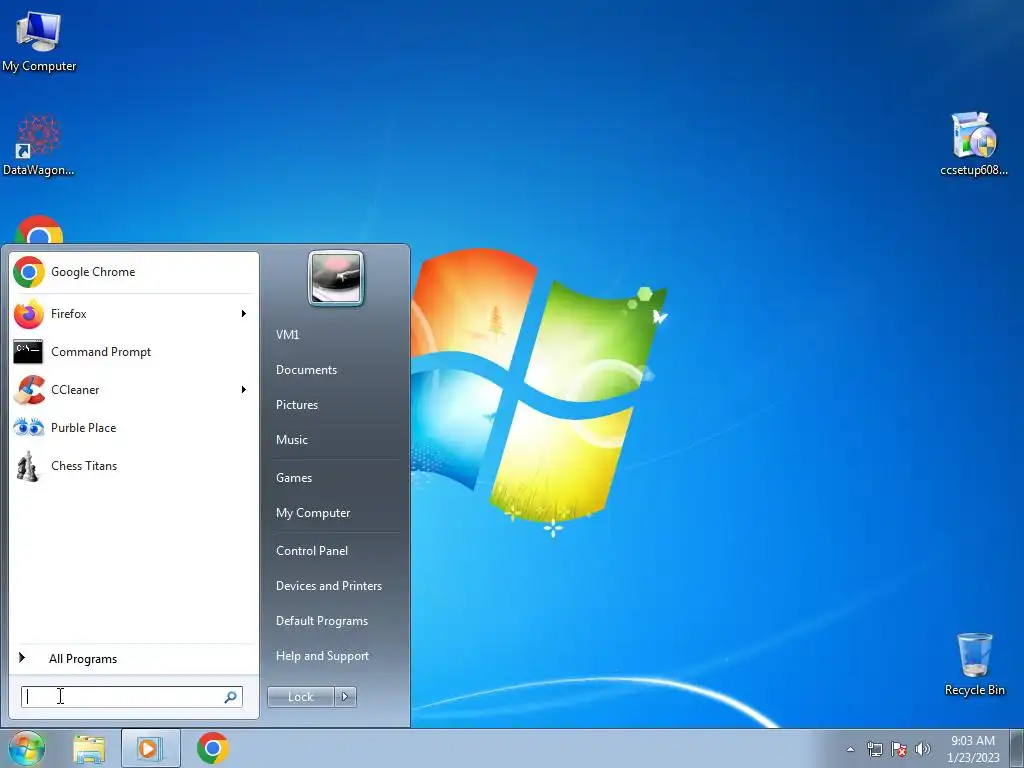Viewport: 1024px width, 768px height.
Task: Click the Firefox icon in Start menu
Action: [x=29, y=314]
